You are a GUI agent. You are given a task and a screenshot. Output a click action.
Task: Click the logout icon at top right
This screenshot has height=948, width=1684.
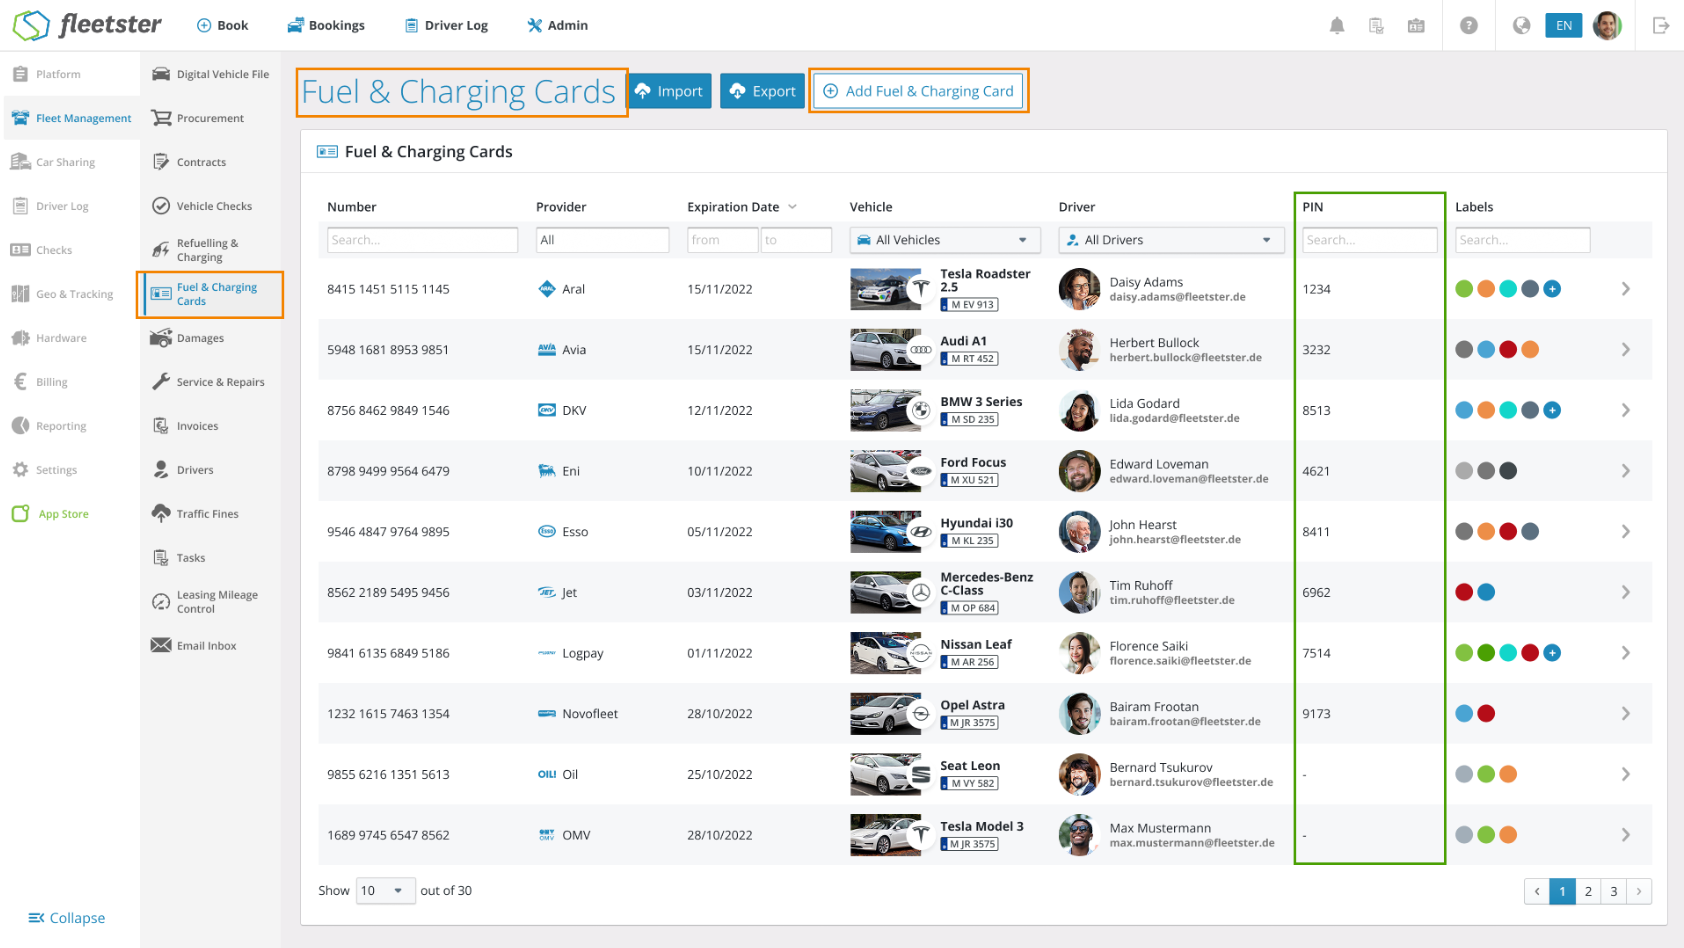coord(1661,26)
